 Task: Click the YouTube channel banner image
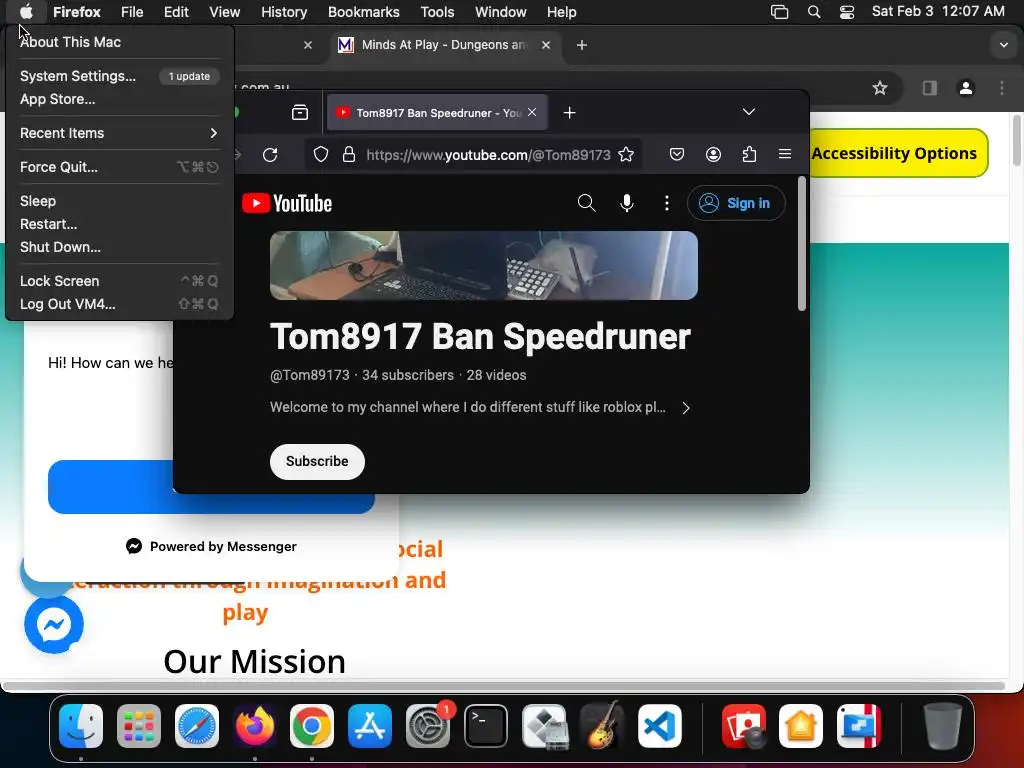point(484,265)
